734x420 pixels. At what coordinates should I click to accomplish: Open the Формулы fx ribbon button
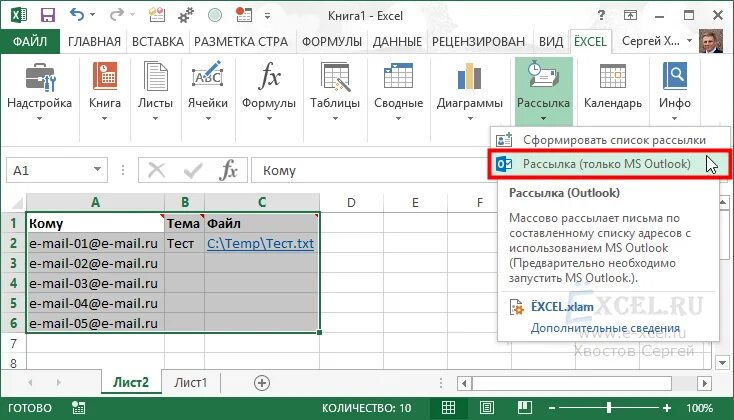coord(269,91)
